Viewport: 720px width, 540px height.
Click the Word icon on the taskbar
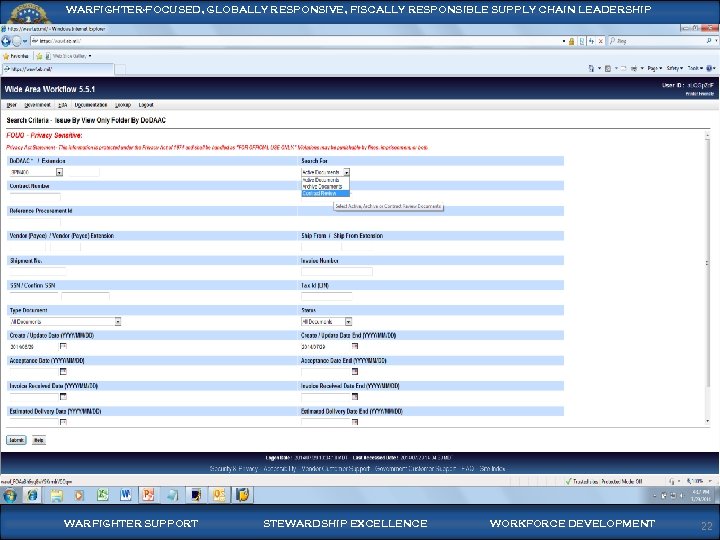pos(125,495)
